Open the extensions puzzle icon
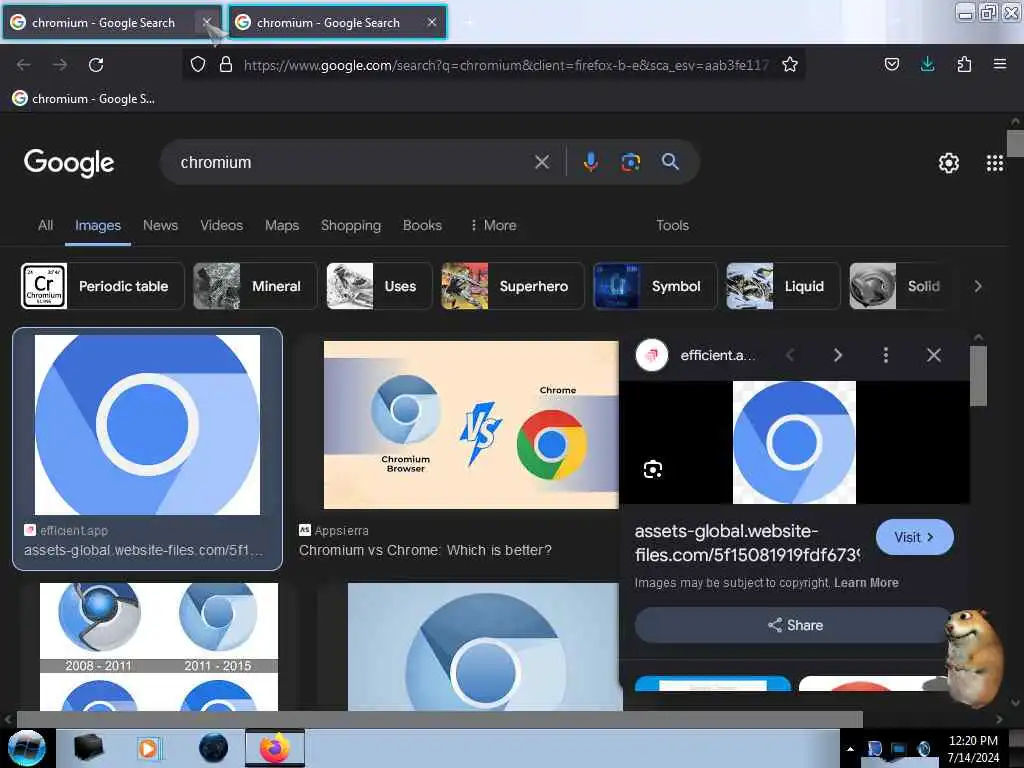The height and width of the screenshot is (768, 1024). click(x=964, y=64)
